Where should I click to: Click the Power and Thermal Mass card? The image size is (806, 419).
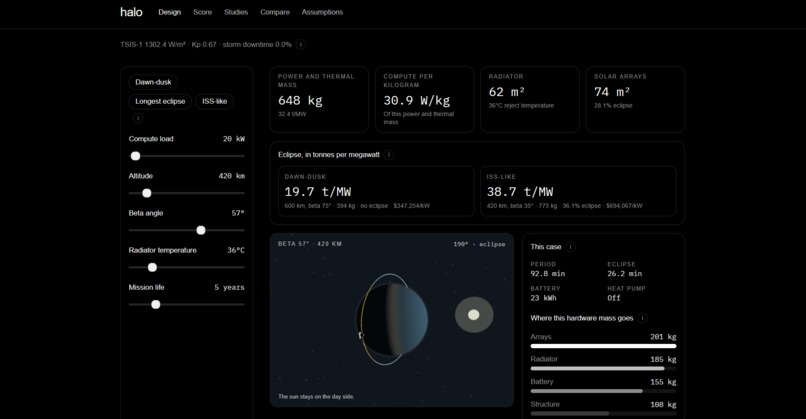[x=319, y=99]
